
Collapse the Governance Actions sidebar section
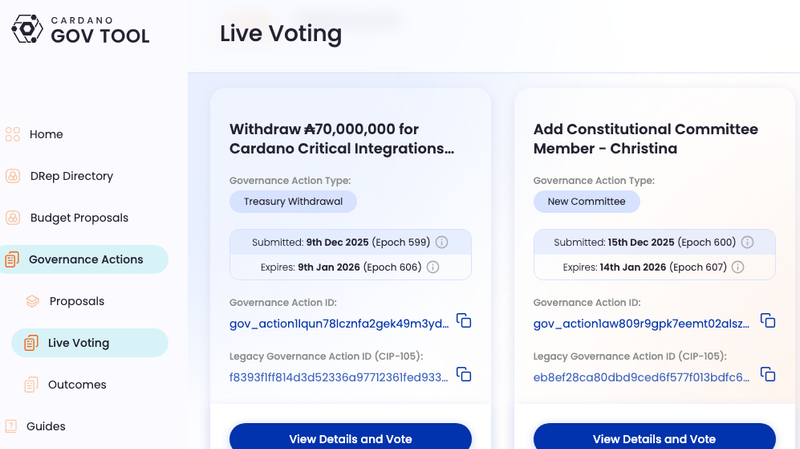[x=85, y=260]
